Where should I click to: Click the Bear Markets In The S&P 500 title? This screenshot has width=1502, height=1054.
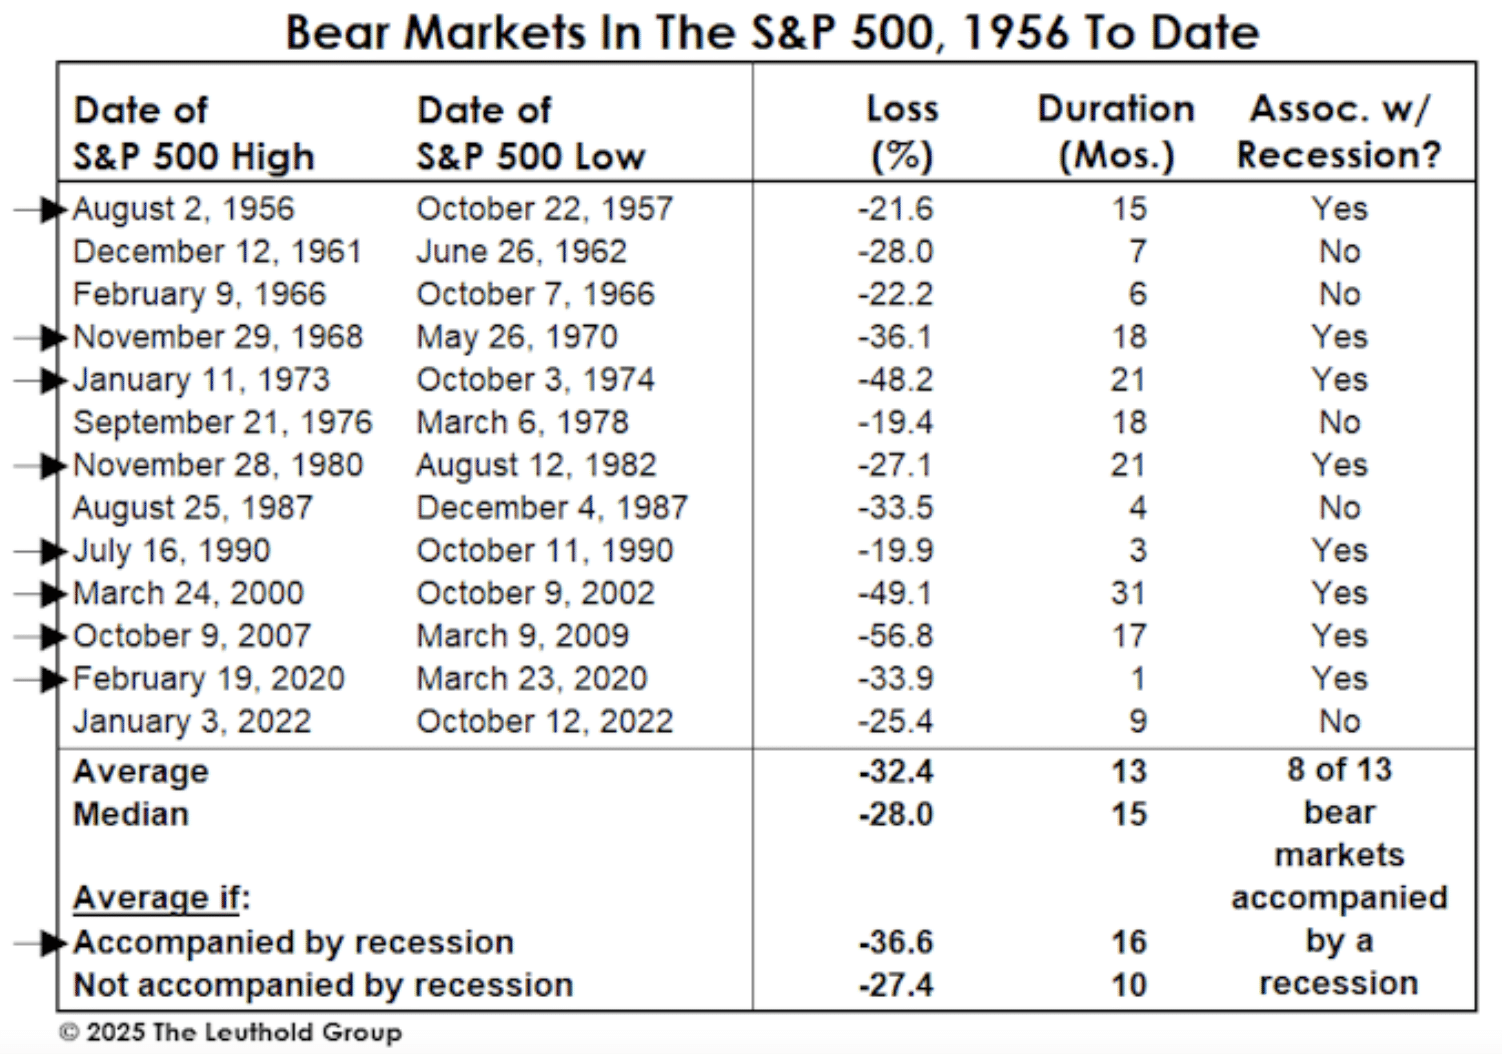(772, 32)
